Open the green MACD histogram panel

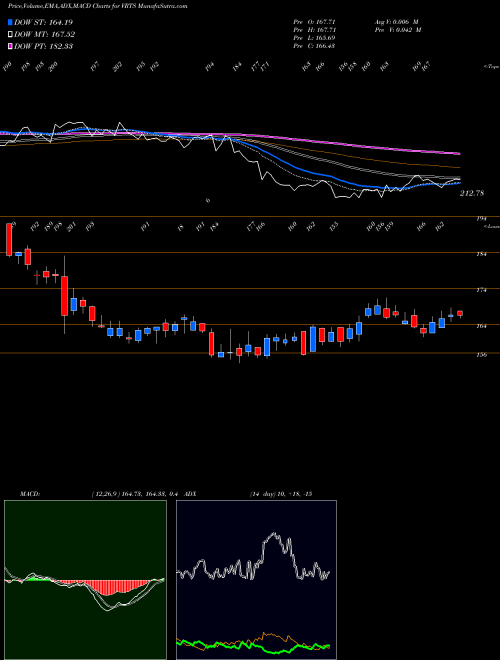point(85,580)
